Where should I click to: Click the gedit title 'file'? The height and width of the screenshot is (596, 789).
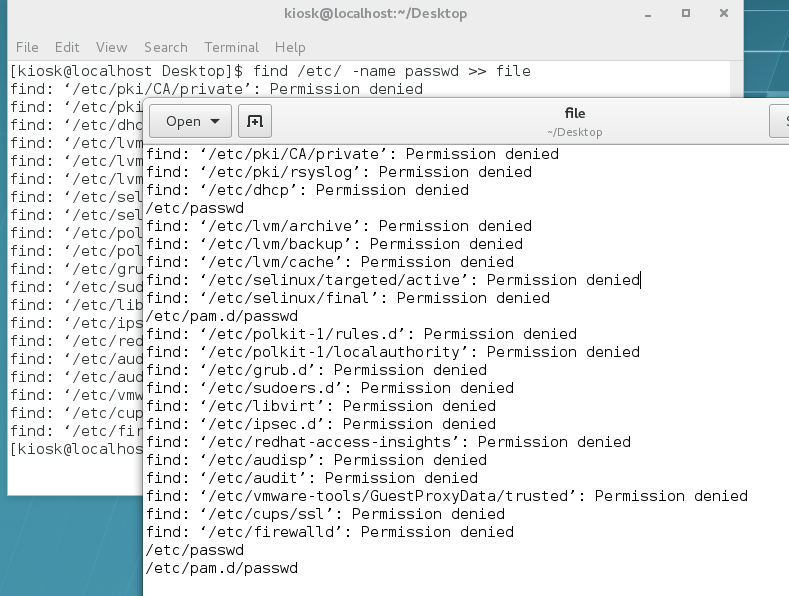pyautogui.click(x=575, y=113)
